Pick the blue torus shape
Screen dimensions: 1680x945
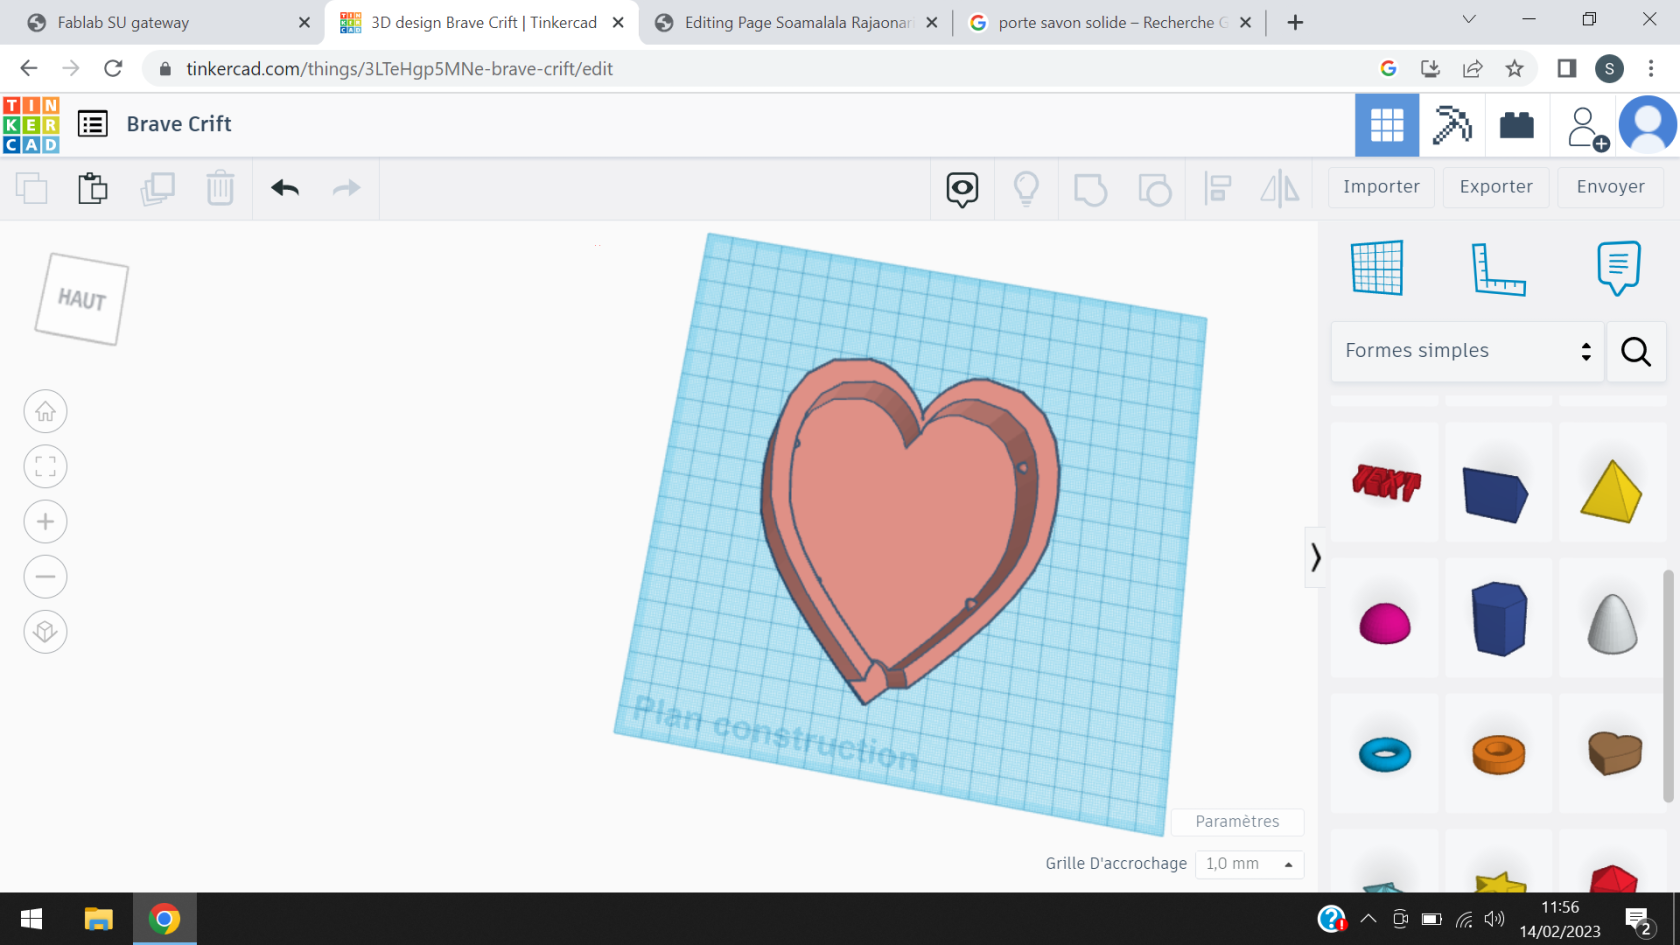(x=1385, y=754)
